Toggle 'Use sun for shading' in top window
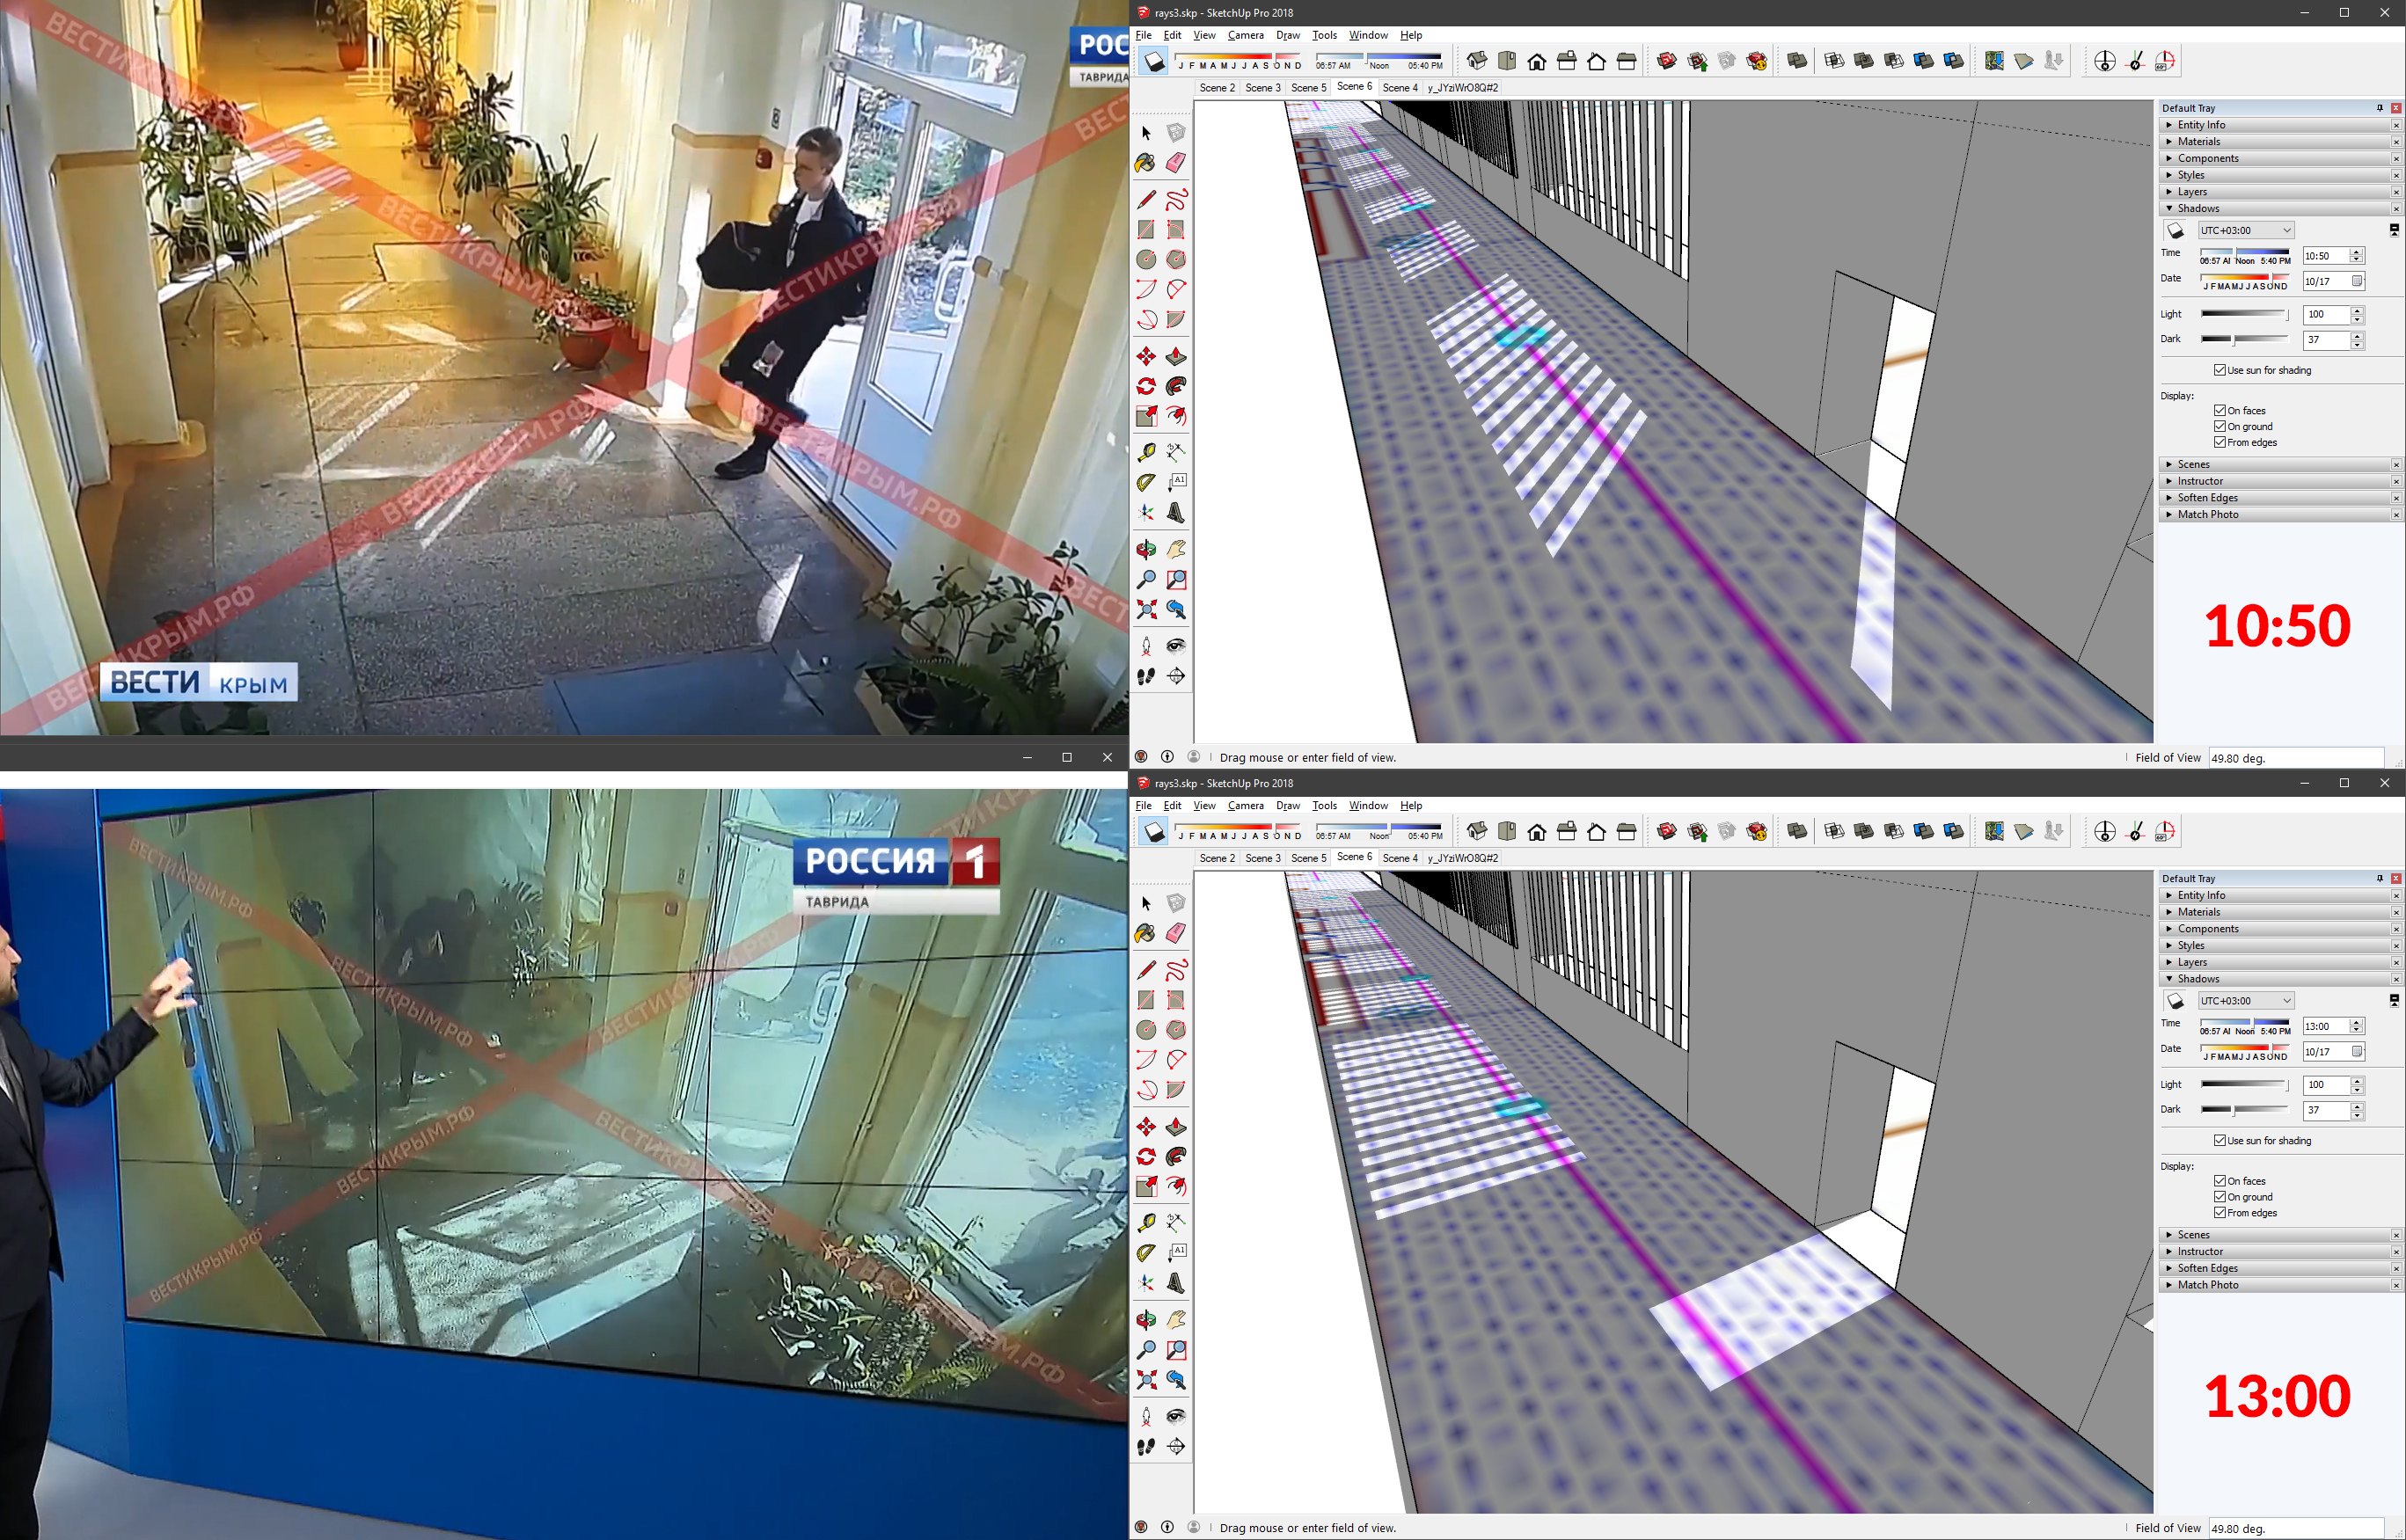 [2219, 370]
